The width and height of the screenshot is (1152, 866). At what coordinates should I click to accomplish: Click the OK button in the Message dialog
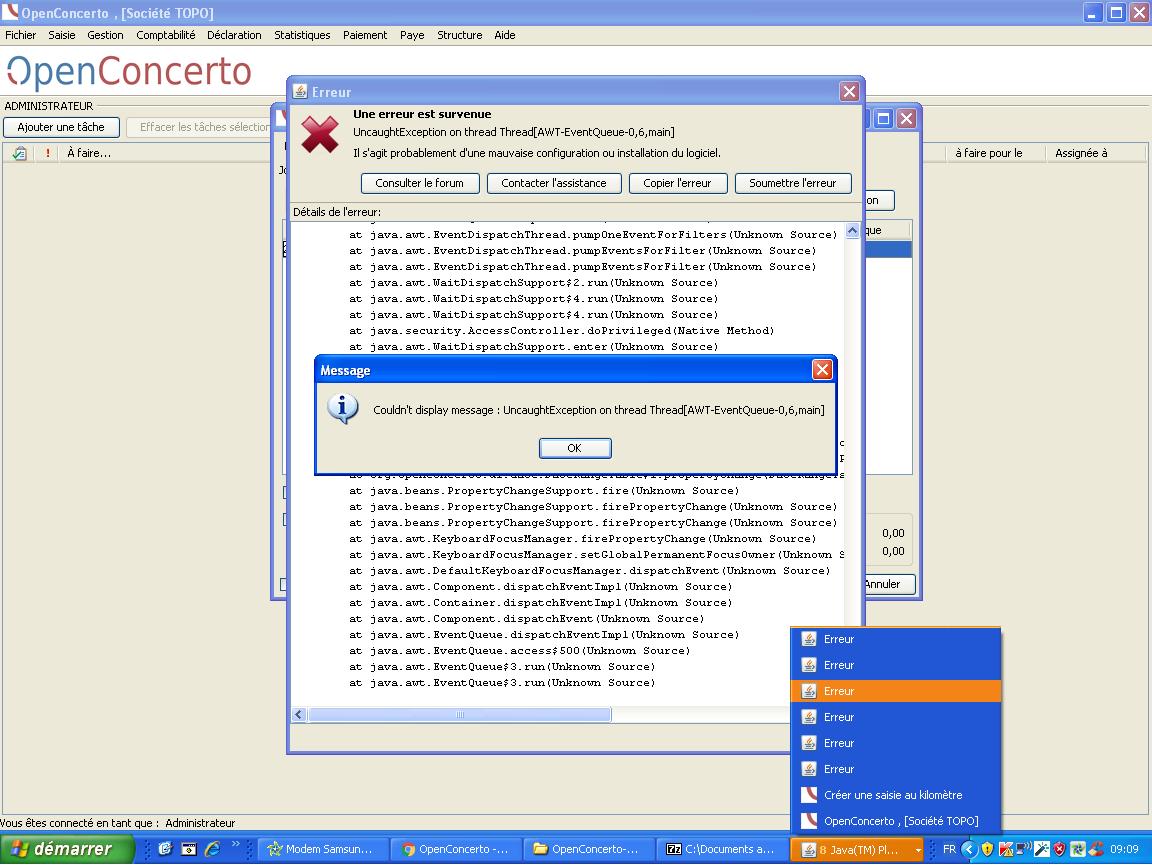click(575, 448)
